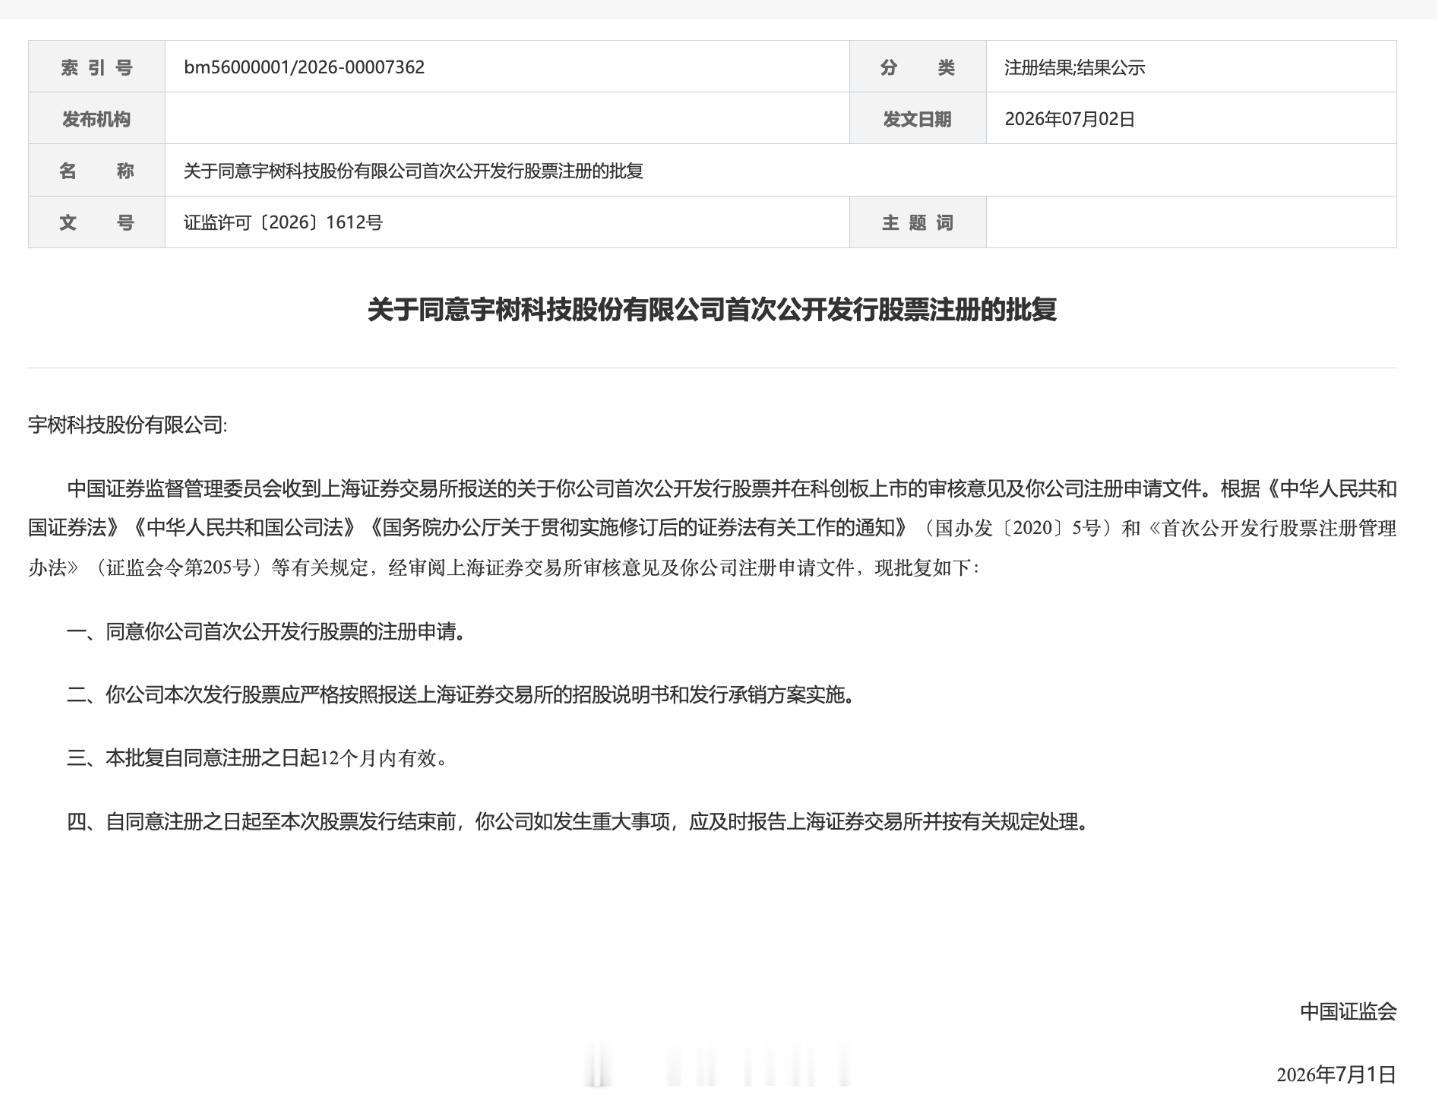Click the 文号 label cell
Screen dimensions: 1437x1101
point(97,222)
